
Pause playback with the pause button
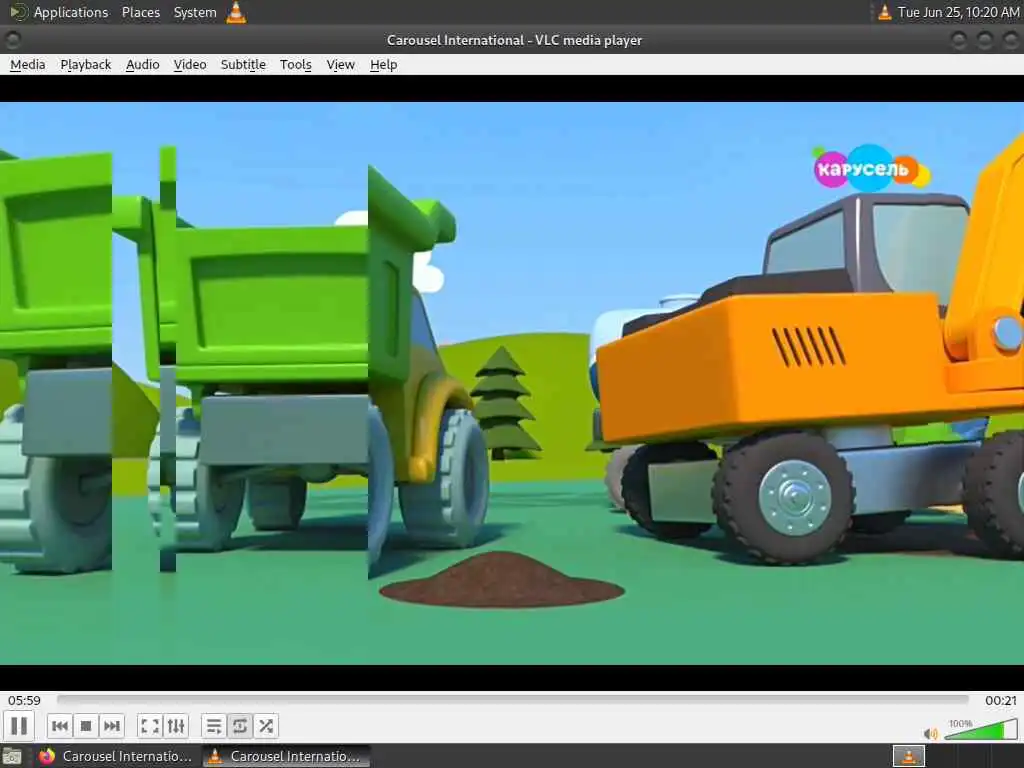19,726
